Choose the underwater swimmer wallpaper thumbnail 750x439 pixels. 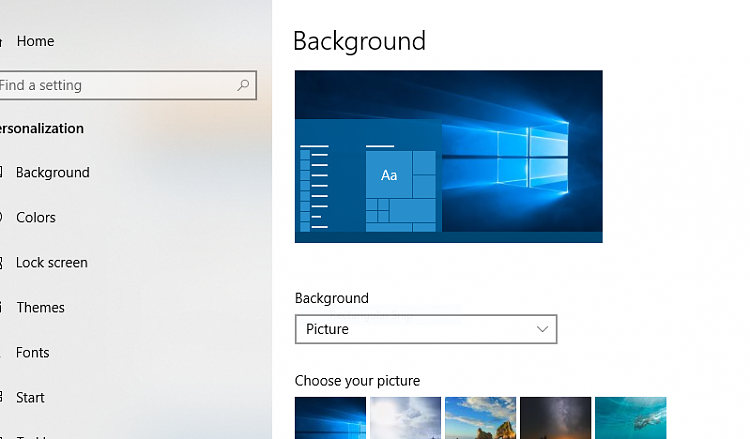[630, 418]
